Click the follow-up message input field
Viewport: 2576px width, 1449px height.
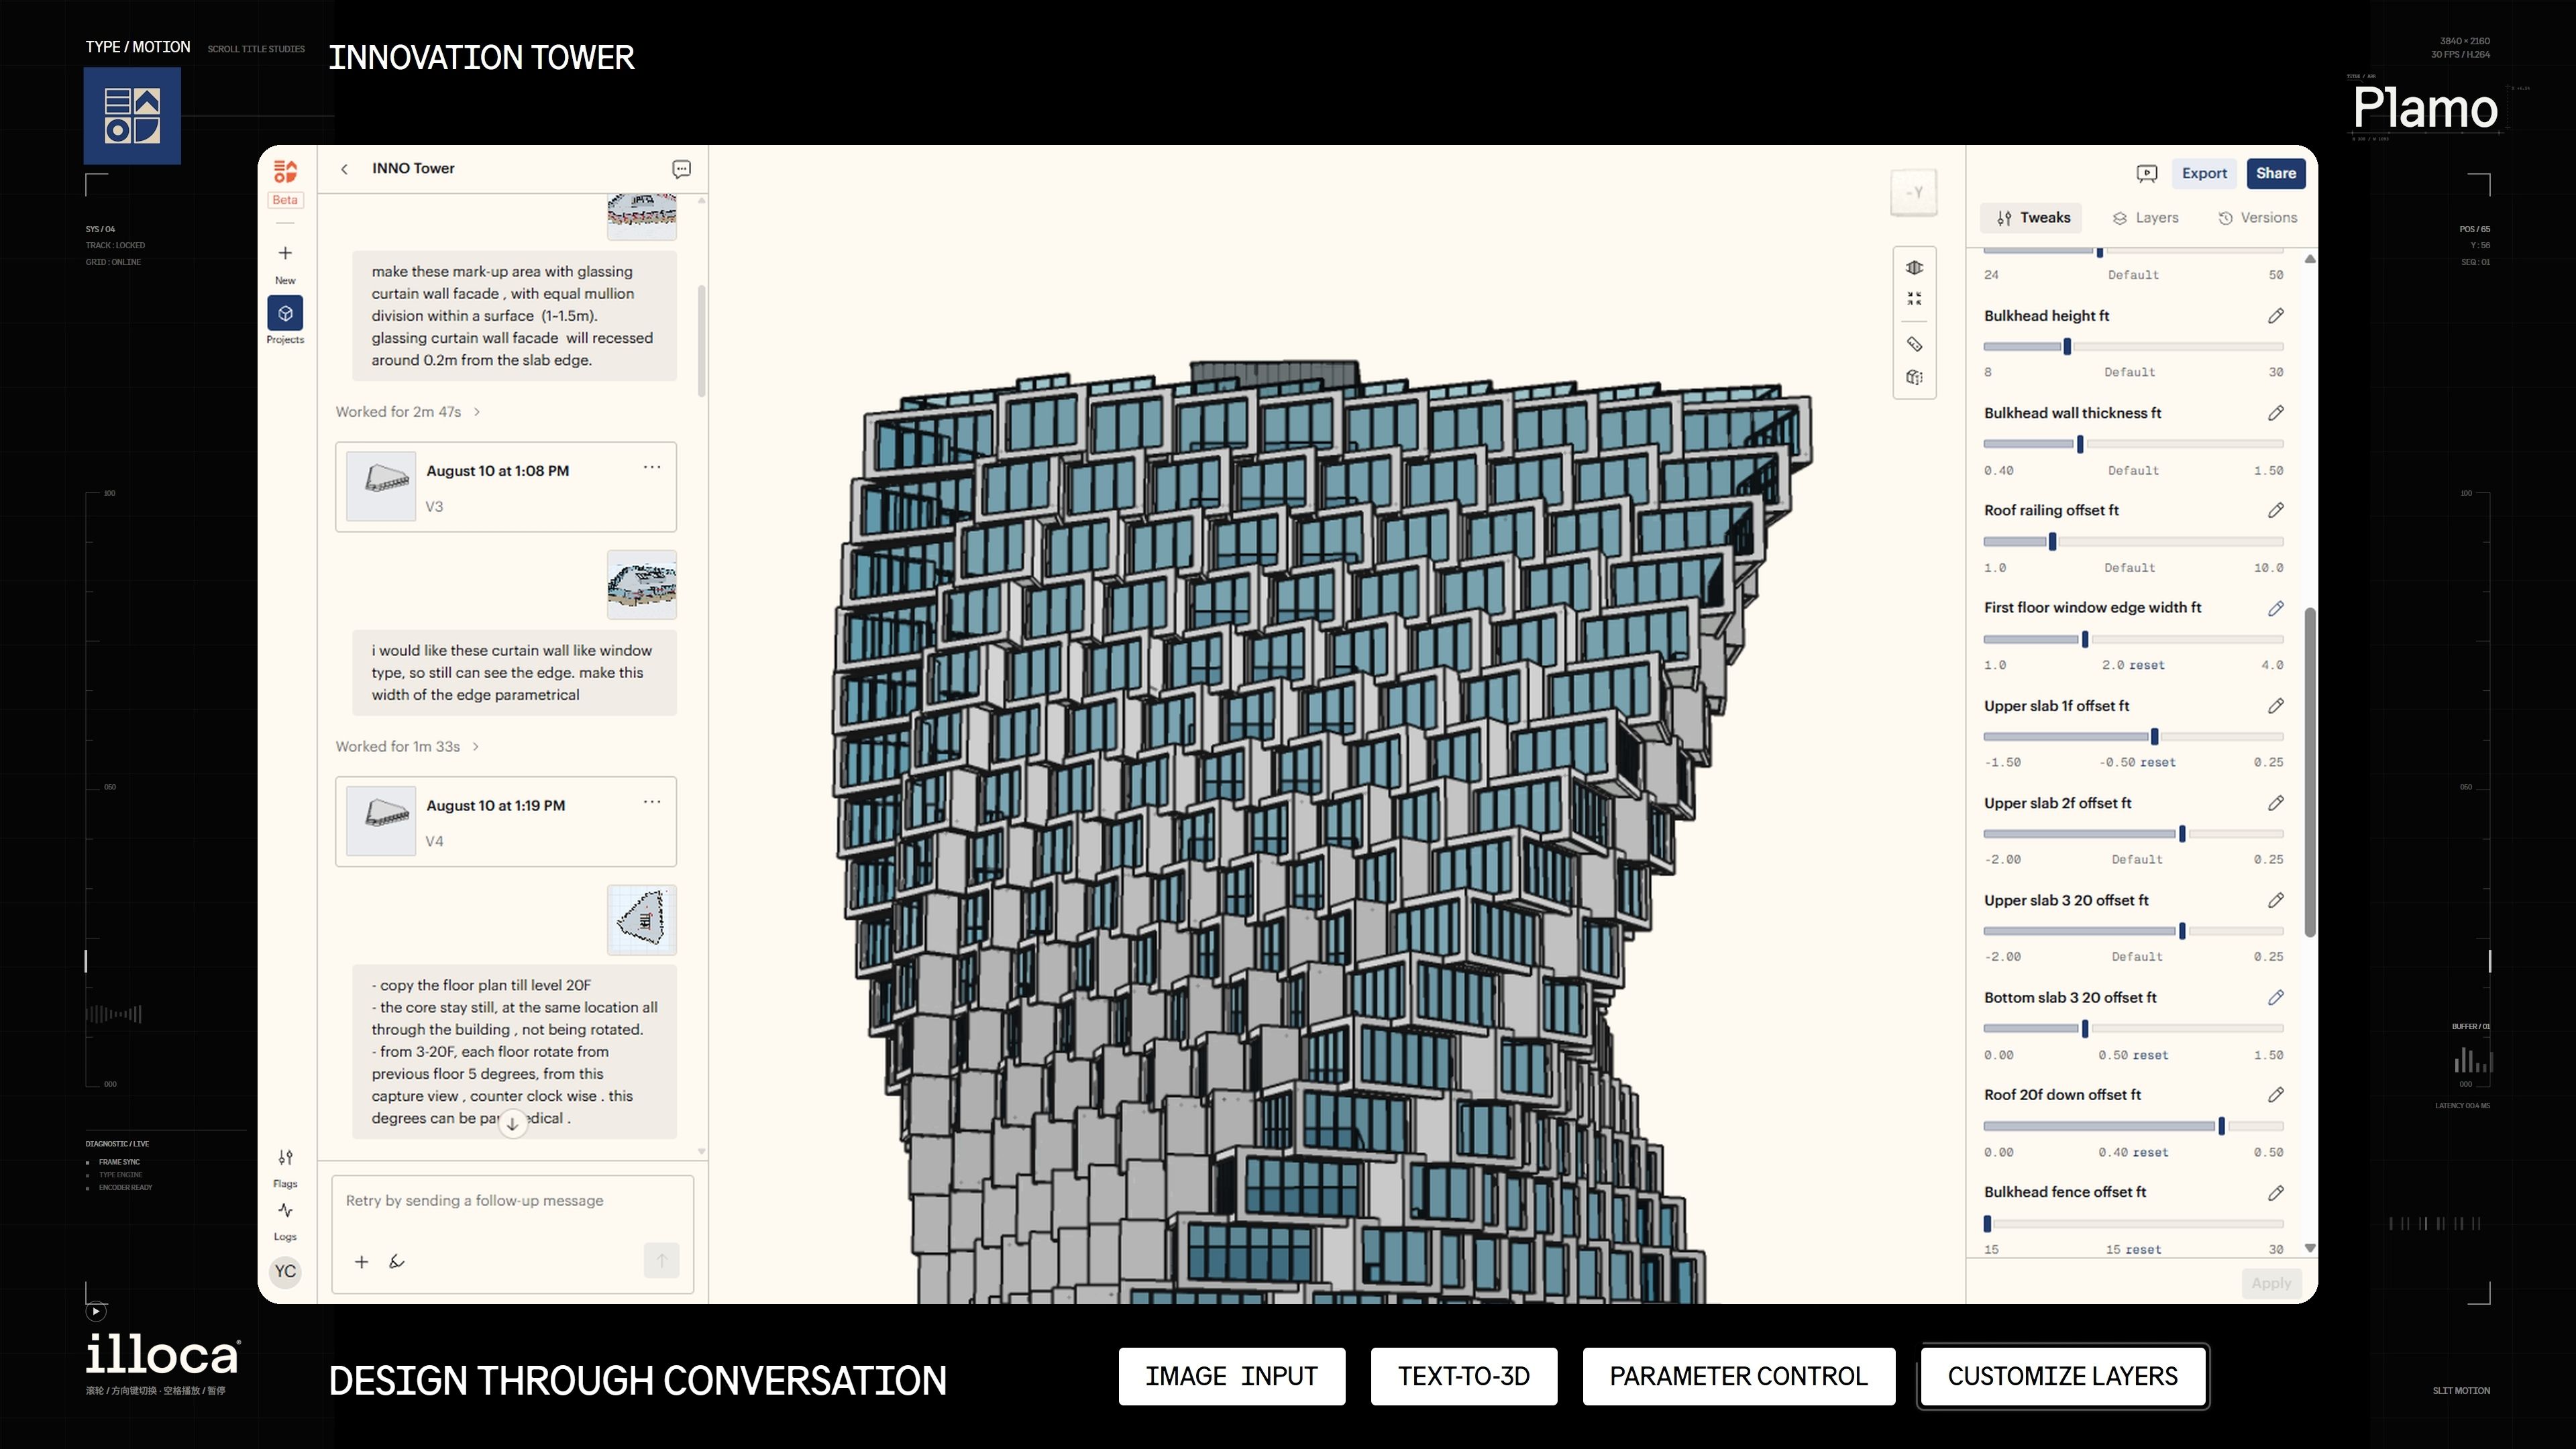tap(512, 1201)
